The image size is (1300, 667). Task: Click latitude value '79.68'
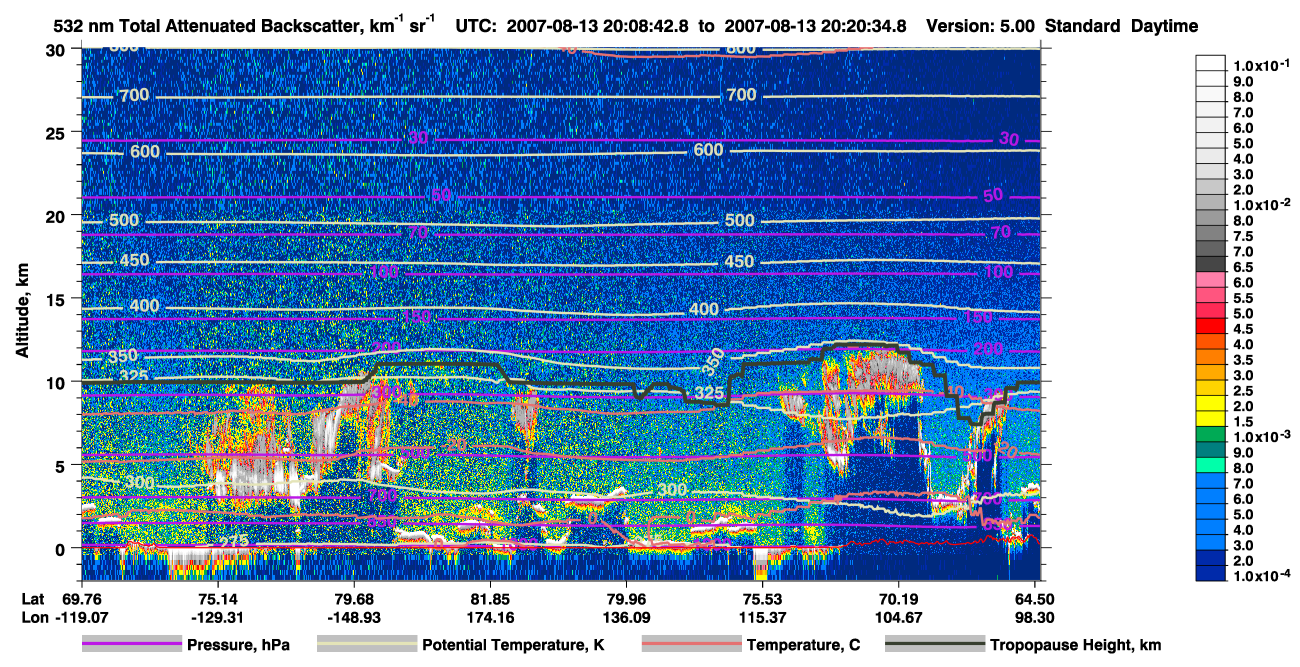tap(353, 599)
